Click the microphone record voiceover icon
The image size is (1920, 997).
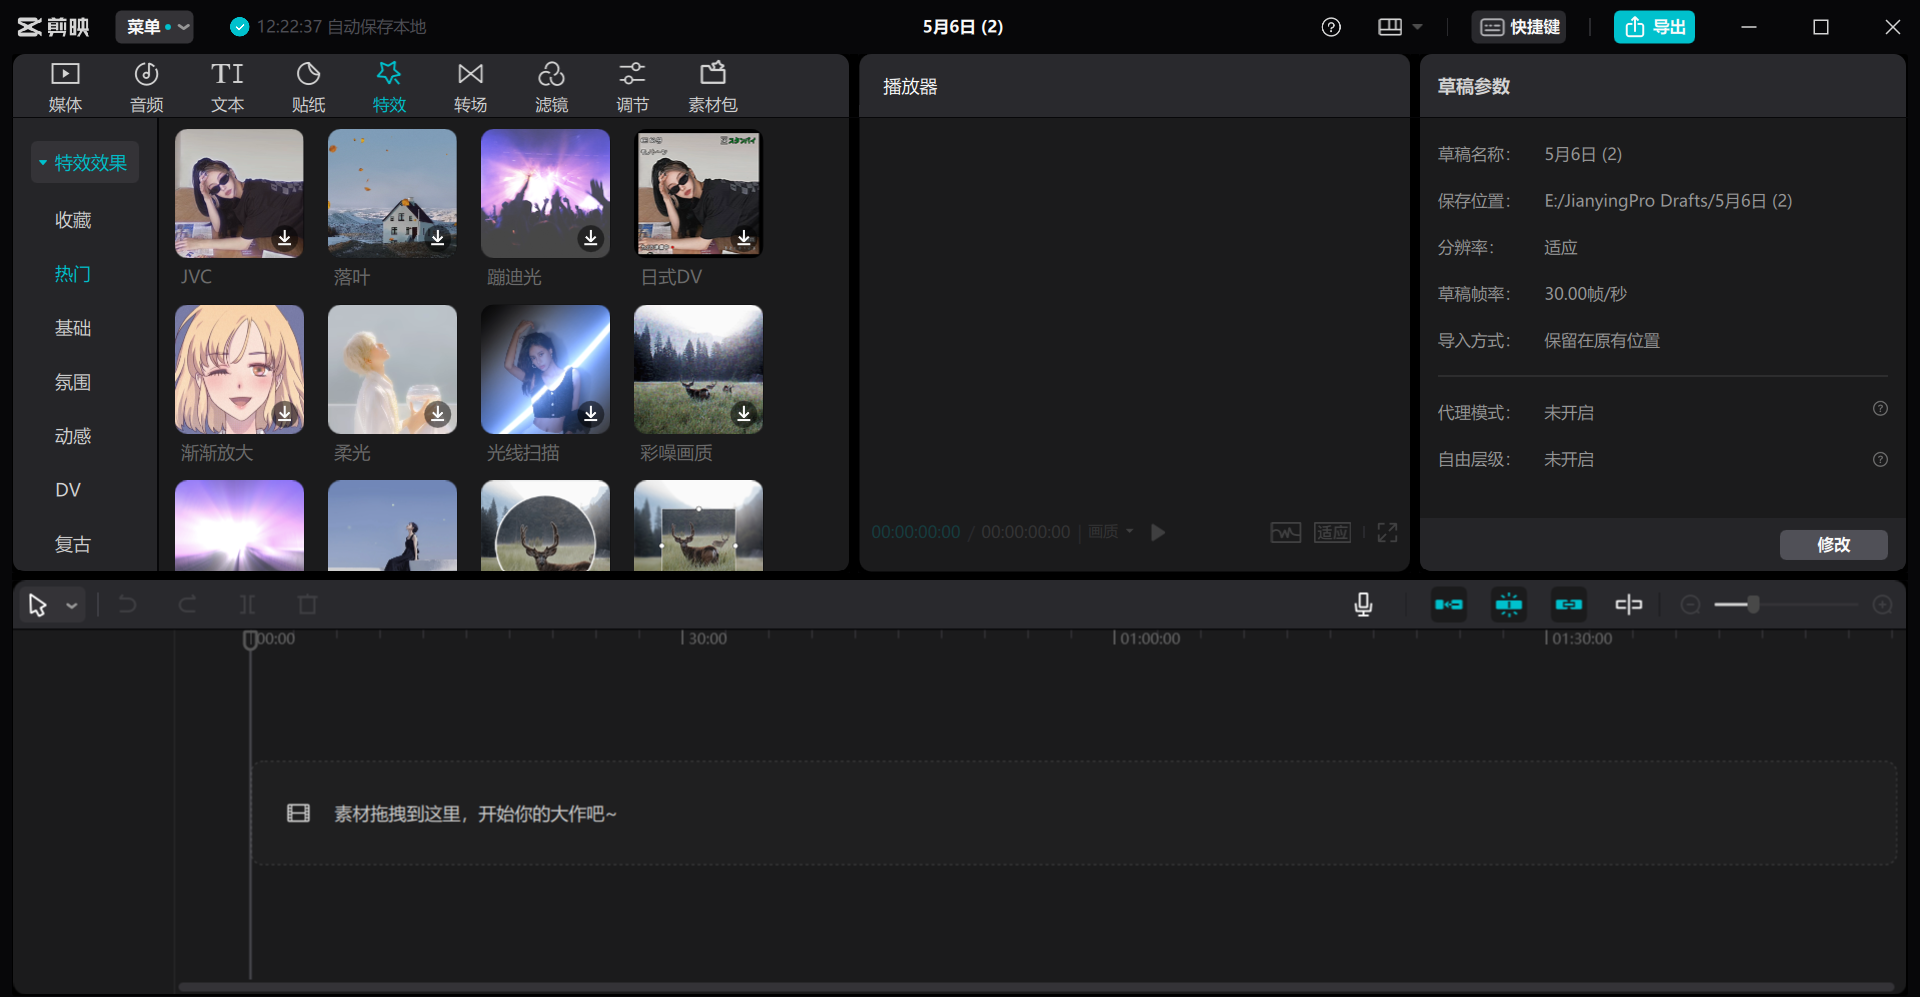pos(1363,604)
